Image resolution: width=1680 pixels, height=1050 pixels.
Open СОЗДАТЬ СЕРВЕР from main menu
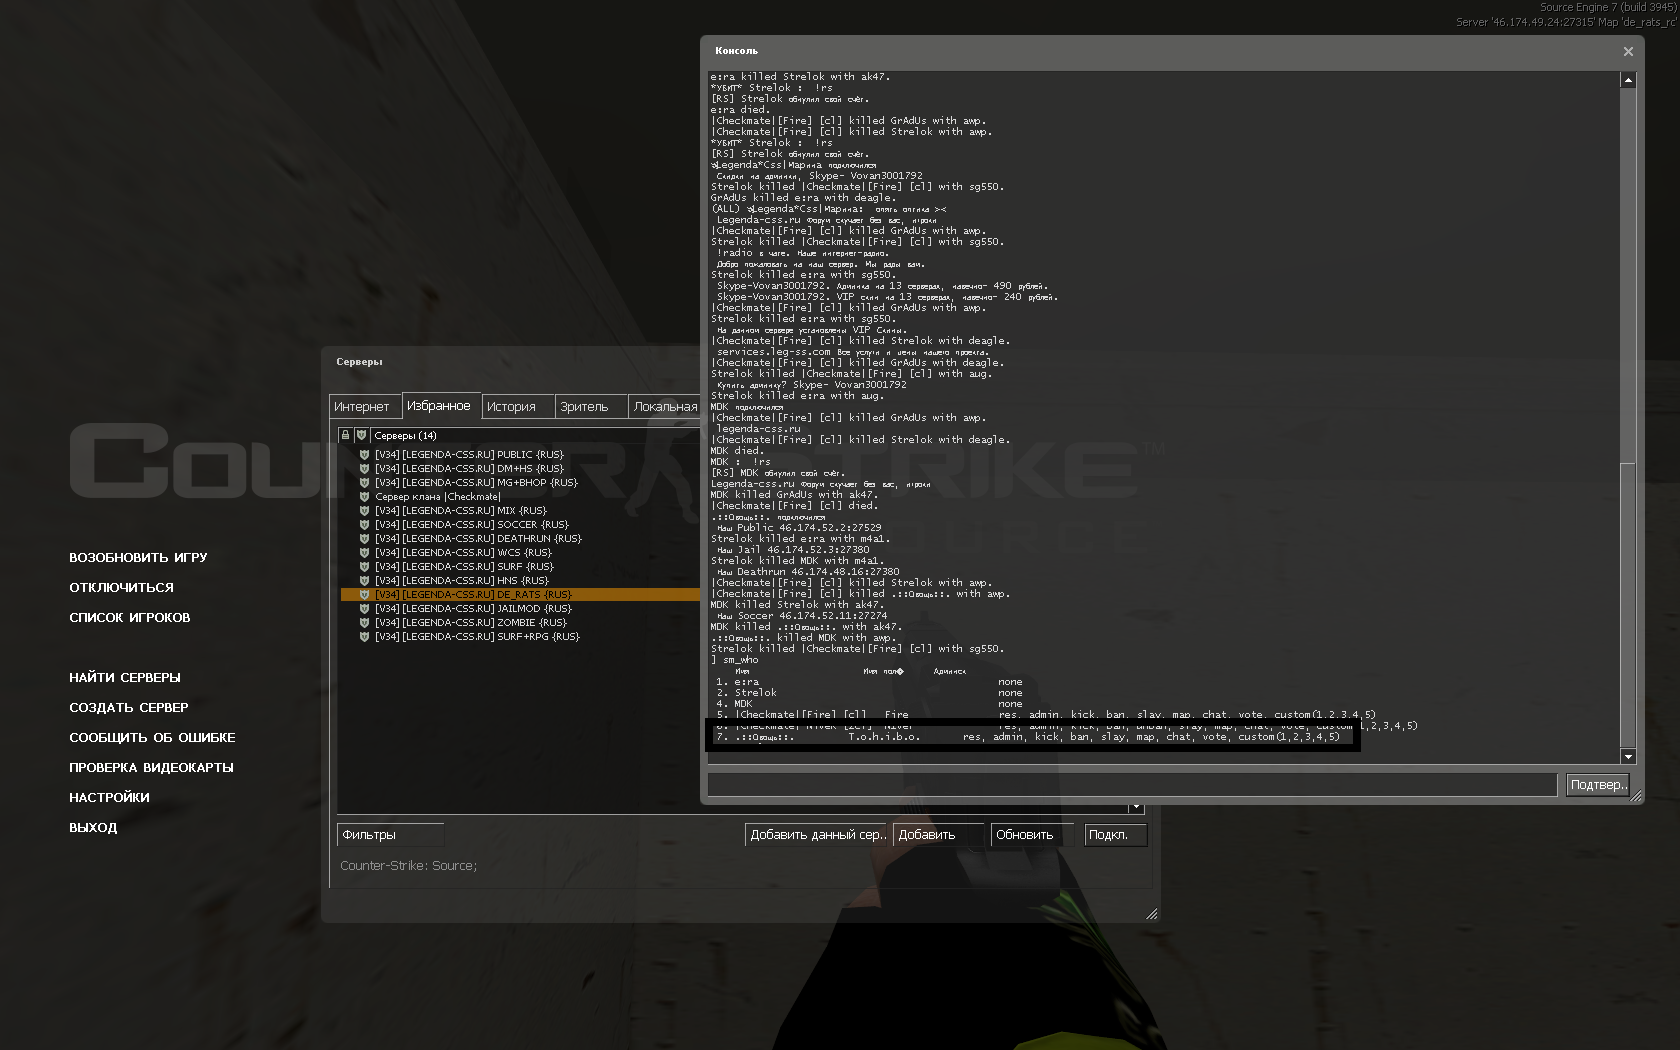pyautogui.click(x=129, y=708)
